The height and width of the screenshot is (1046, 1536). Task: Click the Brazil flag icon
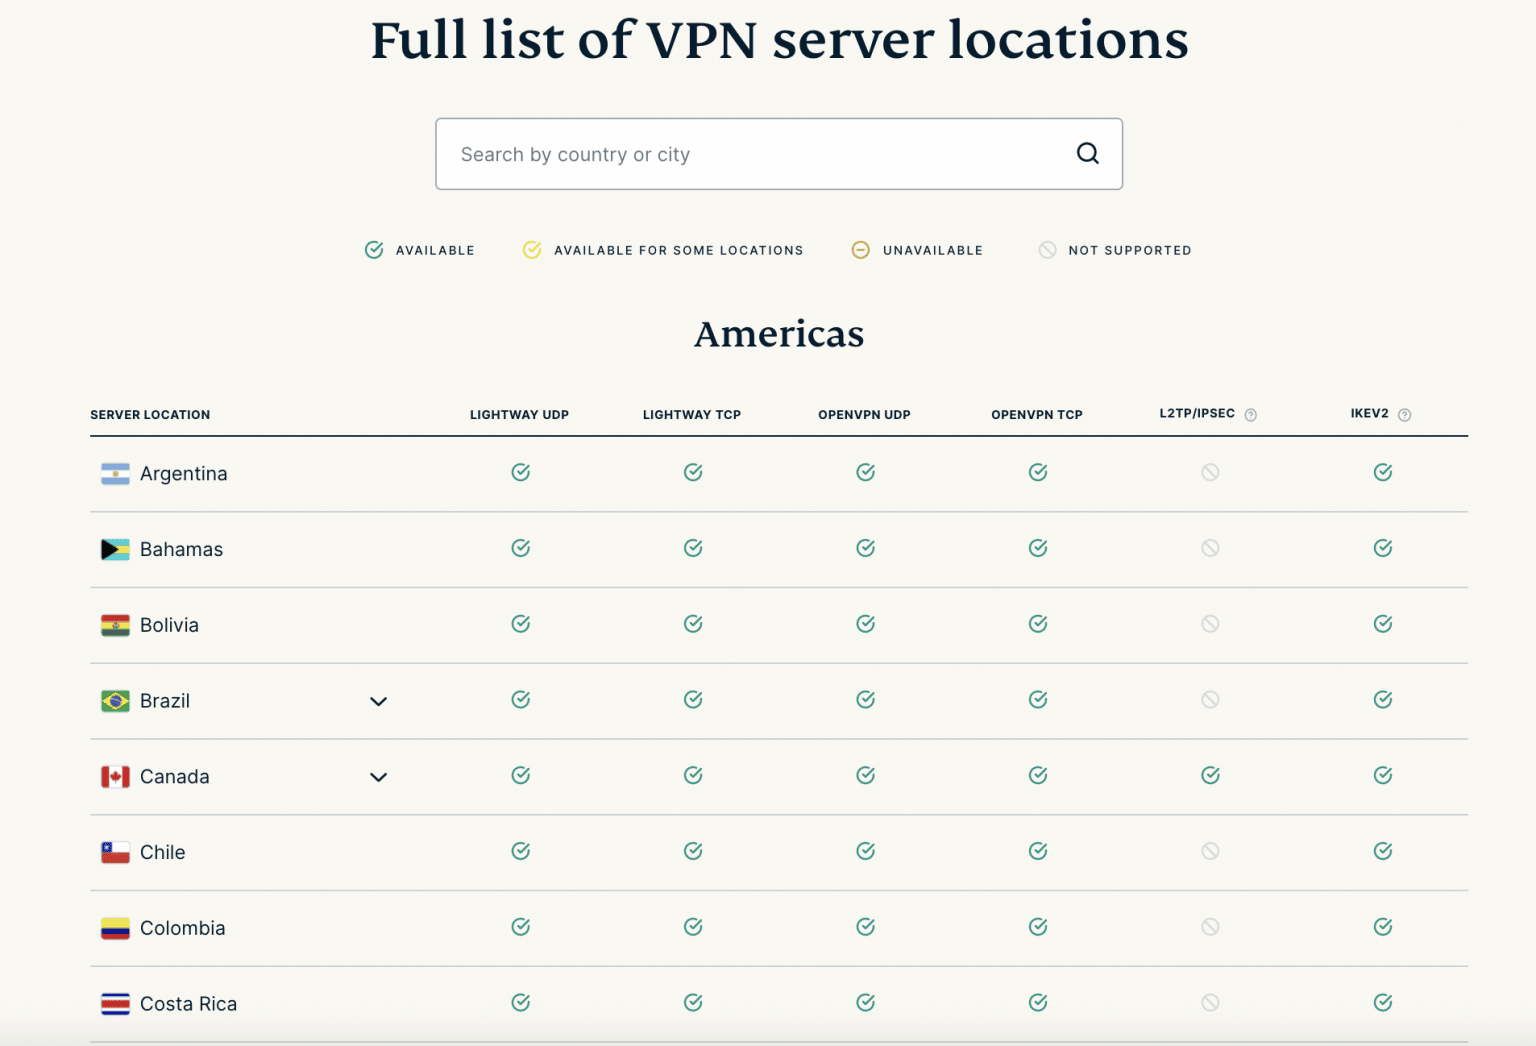[x=115, y=701]
